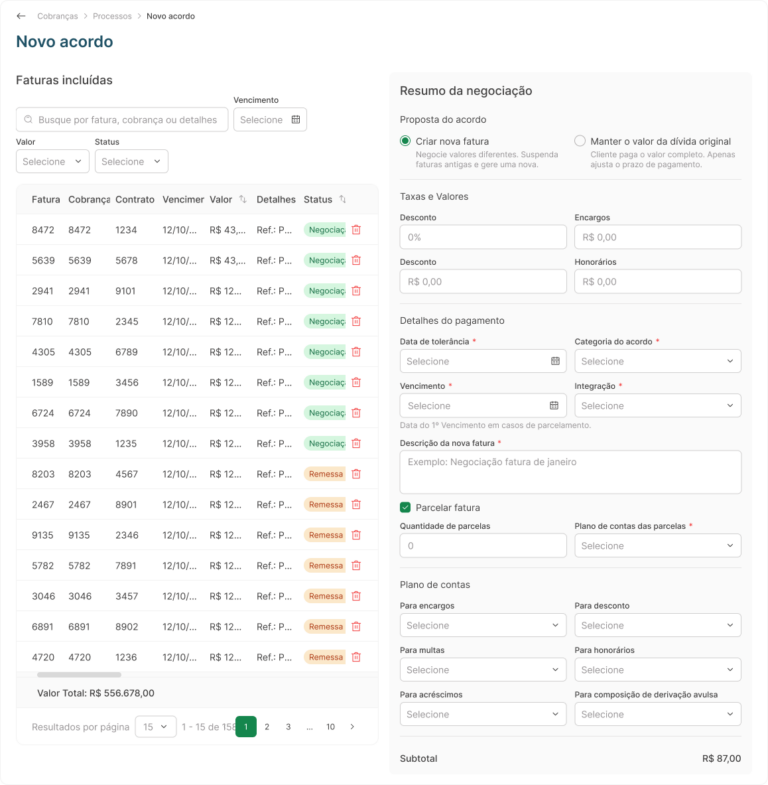Image resolution: width=768 pixels, height=785 pixels.
Task: Open the Processos breadcrumb link
Action: pyautogui.click(x=112, y=16)
